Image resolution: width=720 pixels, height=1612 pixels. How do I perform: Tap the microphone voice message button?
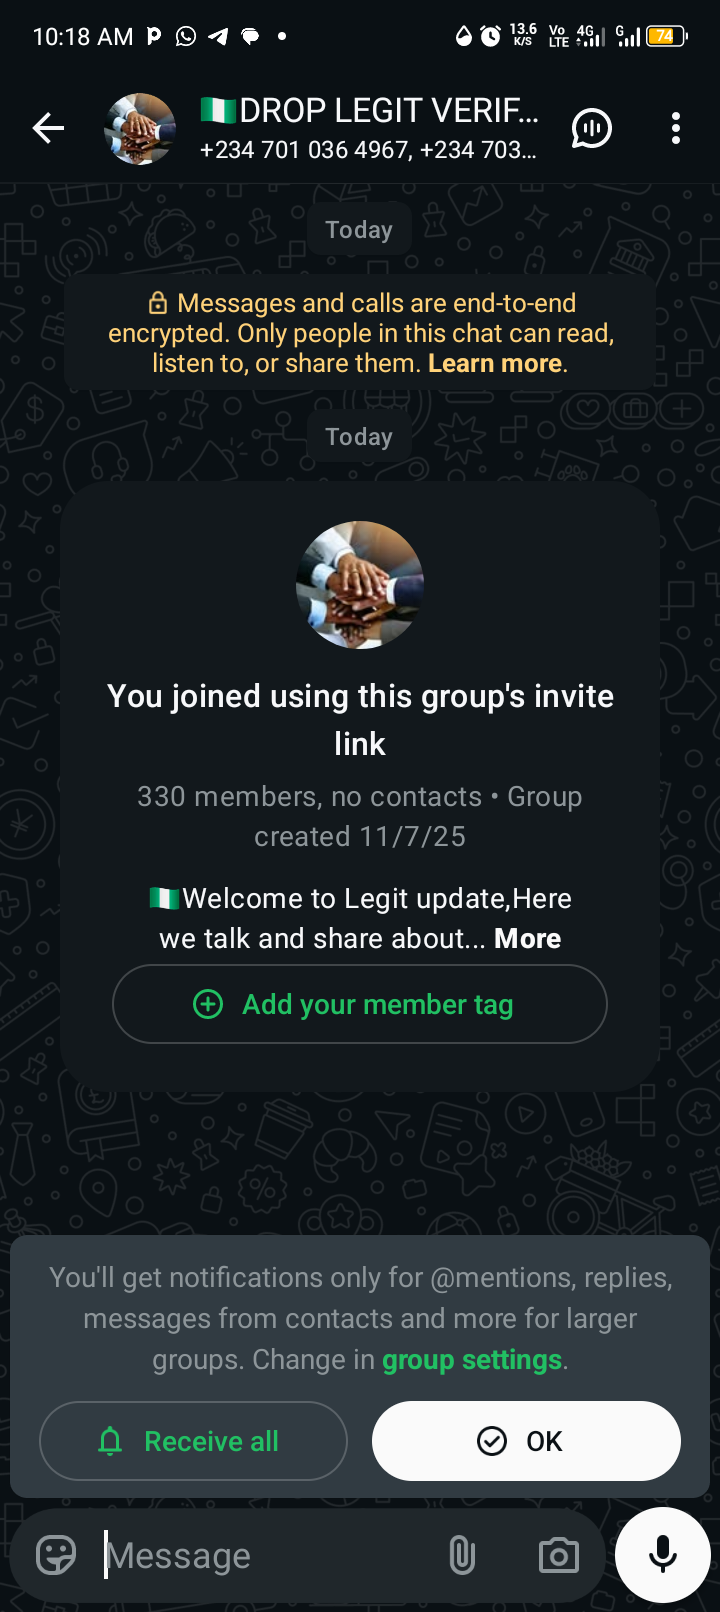click(663, 1554)
